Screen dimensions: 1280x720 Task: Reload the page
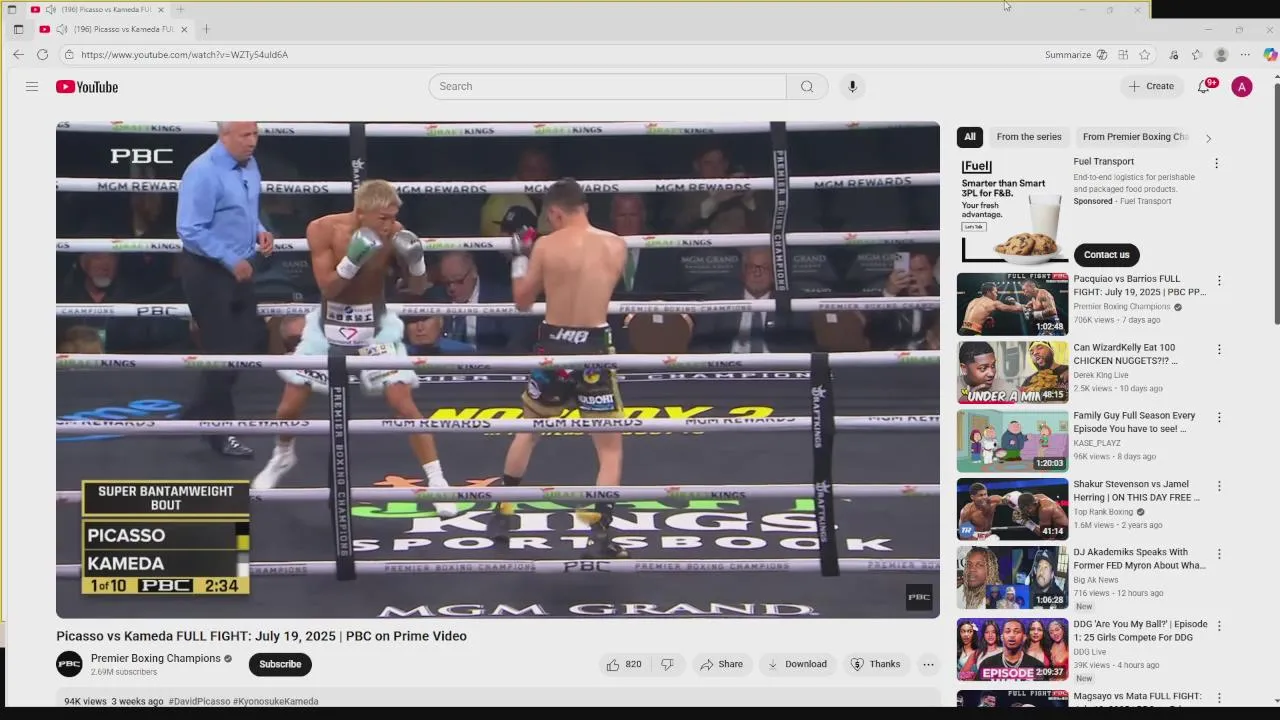click(x=42, y=55)
